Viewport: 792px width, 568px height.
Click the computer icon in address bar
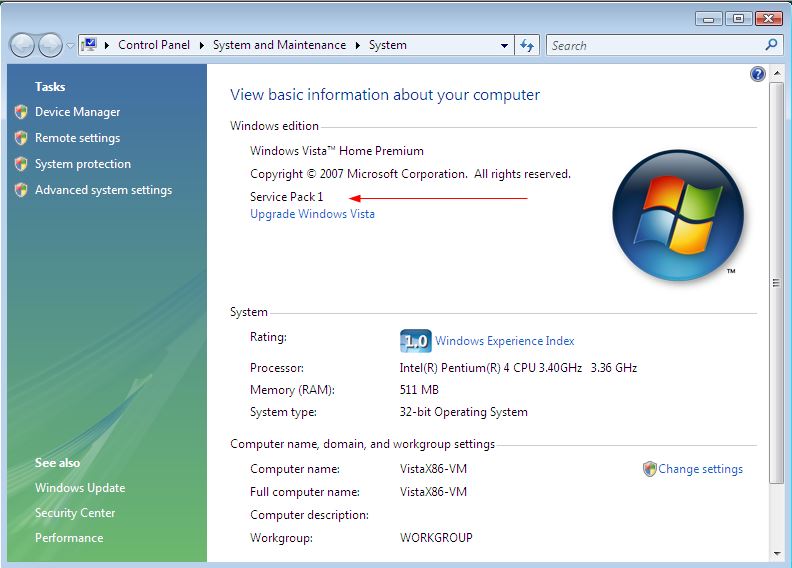coord(90,45)
